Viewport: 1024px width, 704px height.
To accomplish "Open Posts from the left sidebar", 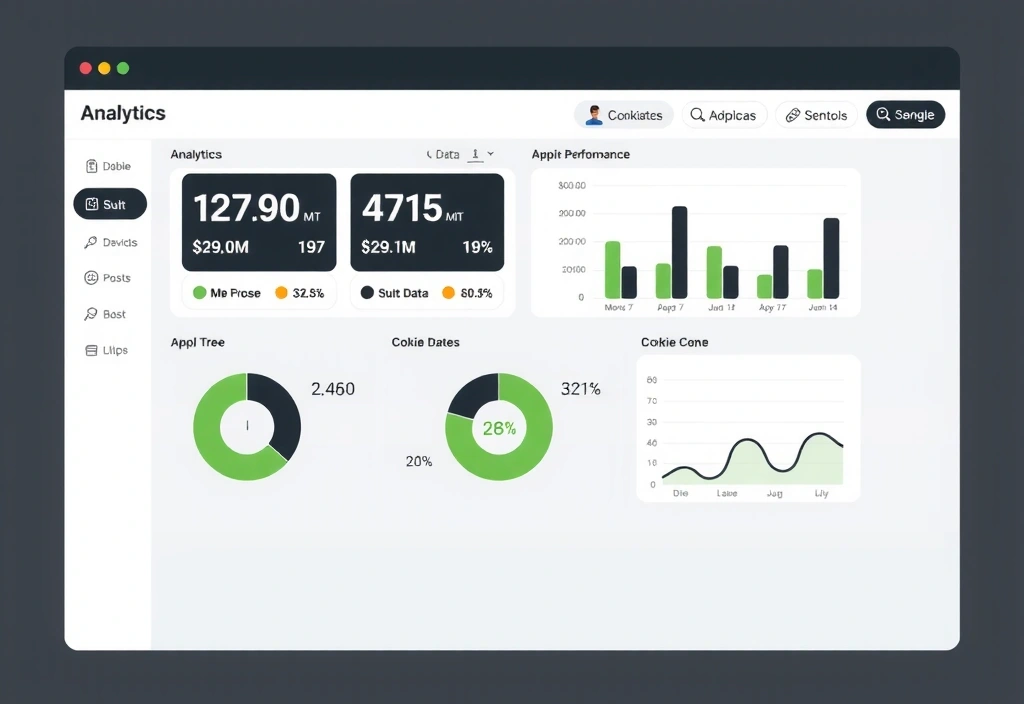I will (107, 278).
